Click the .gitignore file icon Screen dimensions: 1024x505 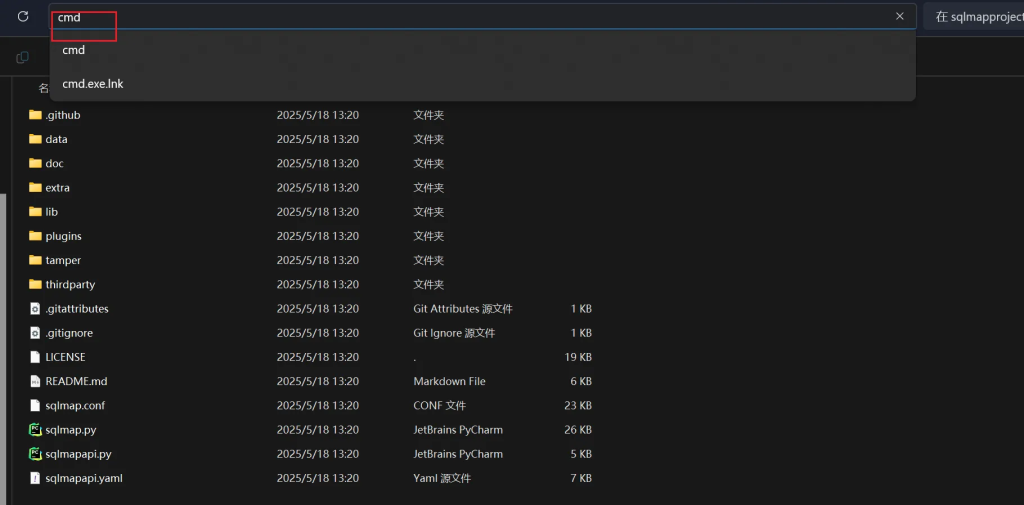[x=35, y=333]
